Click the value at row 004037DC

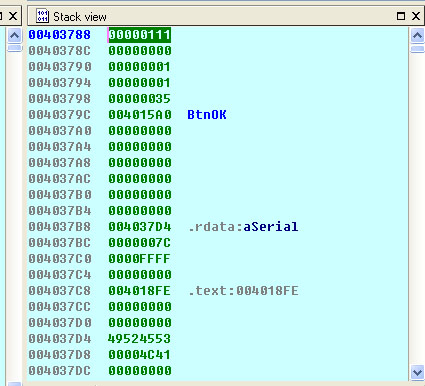coord(140,371)
